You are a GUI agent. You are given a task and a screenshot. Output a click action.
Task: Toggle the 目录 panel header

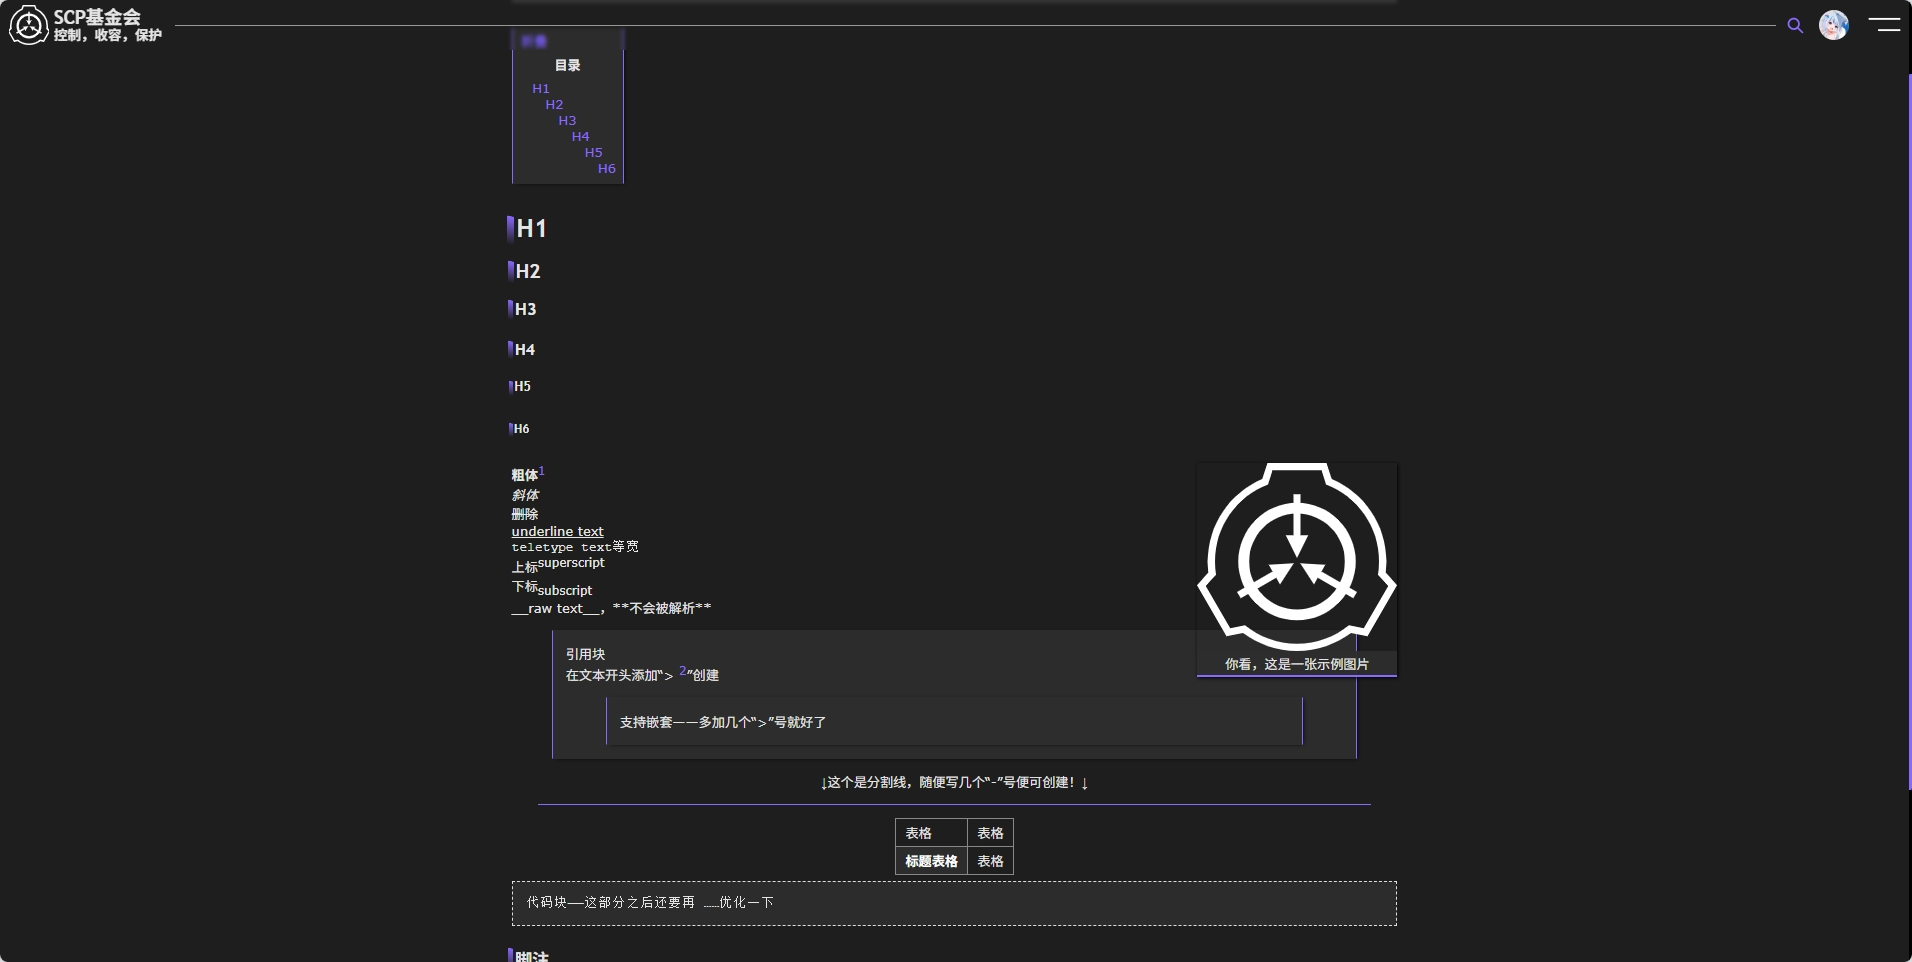[x=566, y=65]
